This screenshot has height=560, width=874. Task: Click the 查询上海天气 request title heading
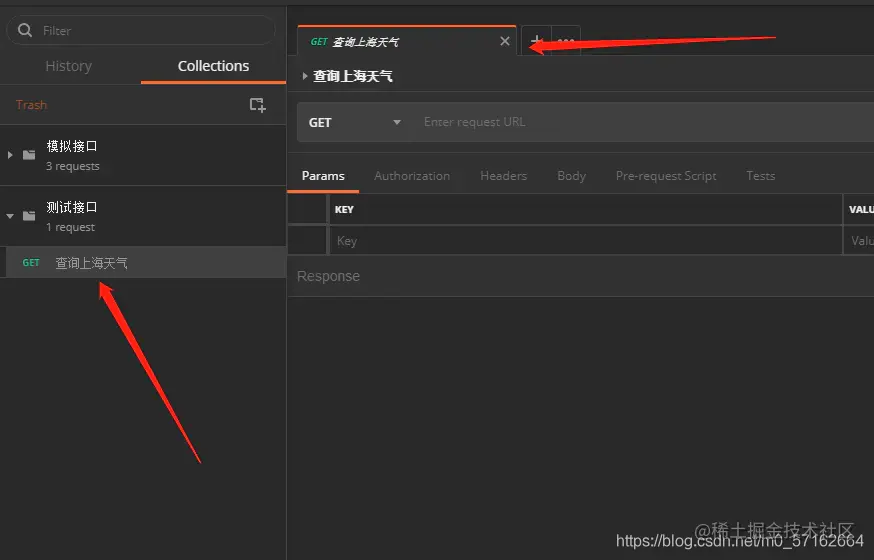(x=353, y=76)
